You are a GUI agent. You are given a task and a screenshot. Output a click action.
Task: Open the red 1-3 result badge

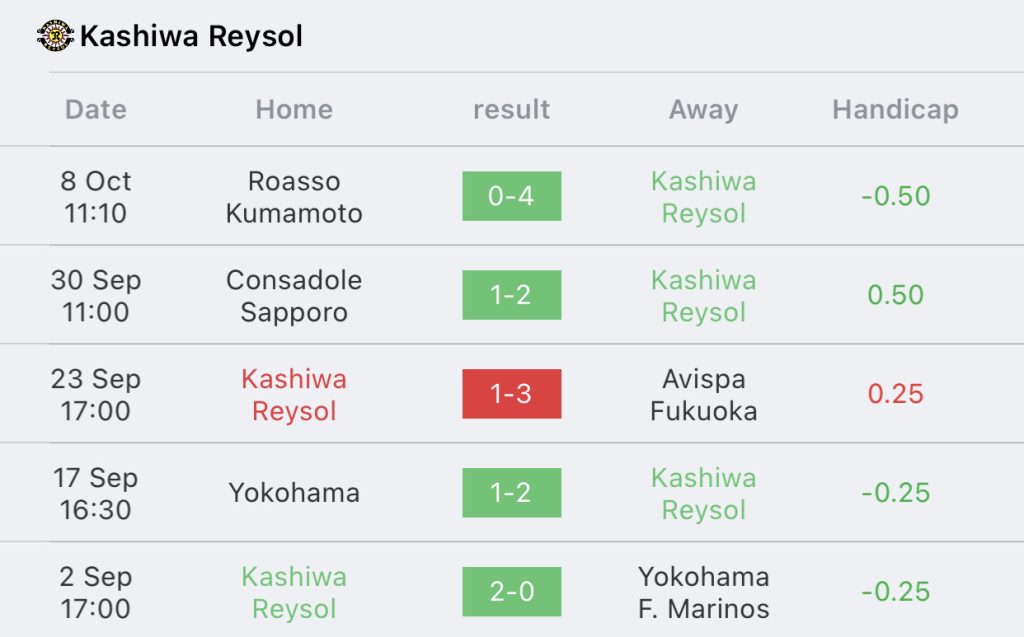pos(511,393)
